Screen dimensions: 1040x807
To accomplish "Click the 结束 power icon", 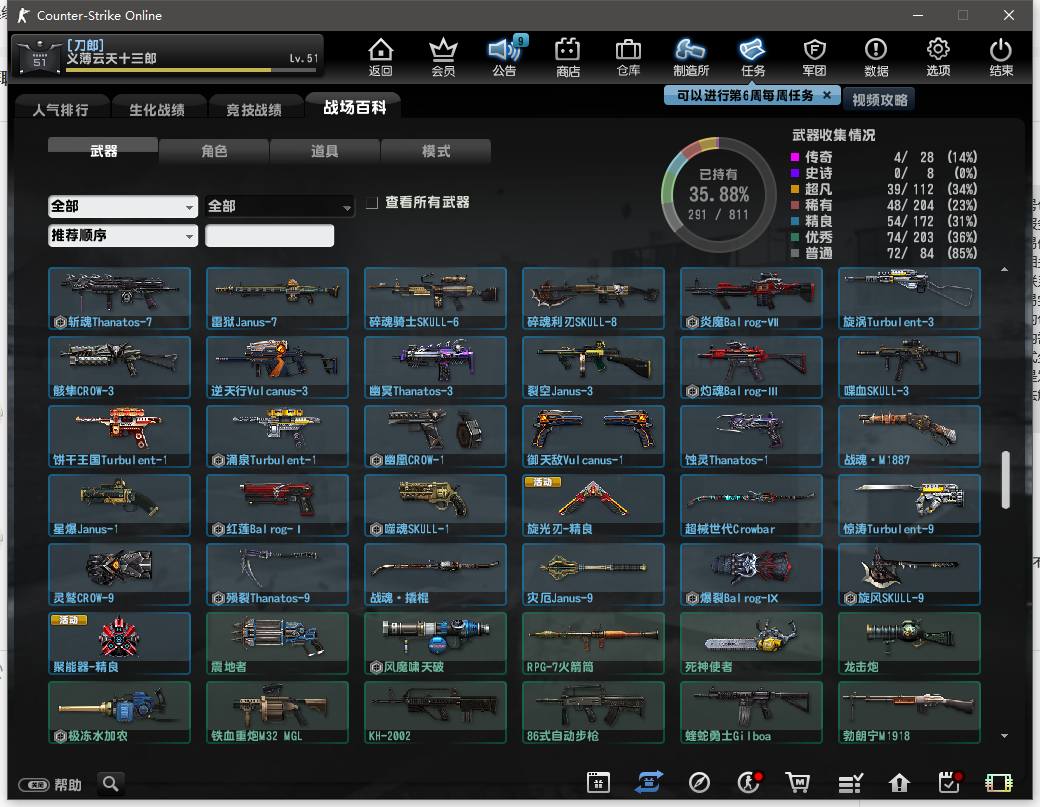I will click(x=1001, y=57).
